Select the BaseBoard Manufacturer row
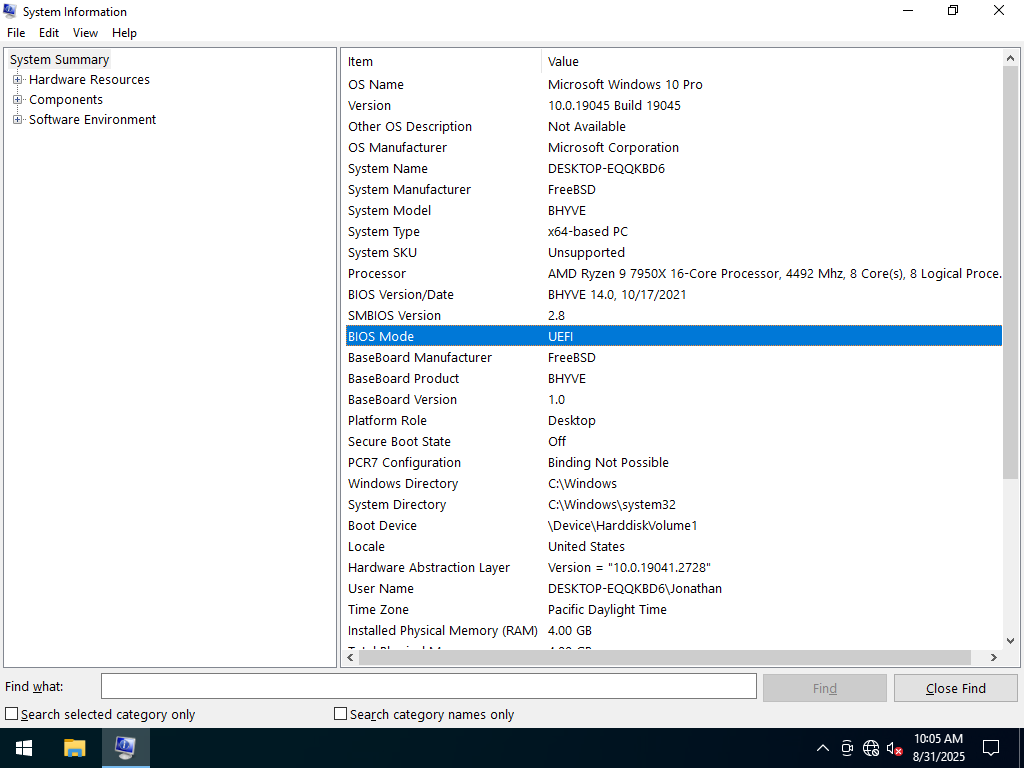The height and width of the screenshot is (768, 1024). [x=673, y=357]
